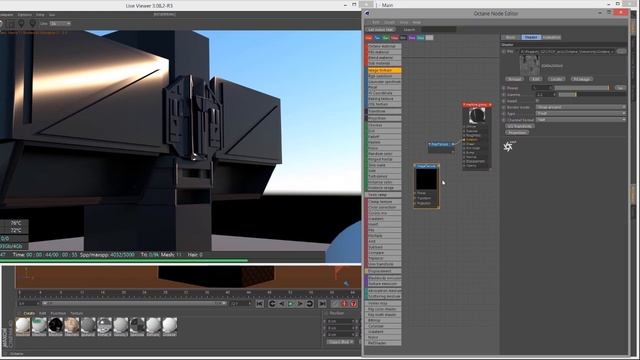Toggle the blue Tex node filter
The image size is (640, 360).
(377, 38)
